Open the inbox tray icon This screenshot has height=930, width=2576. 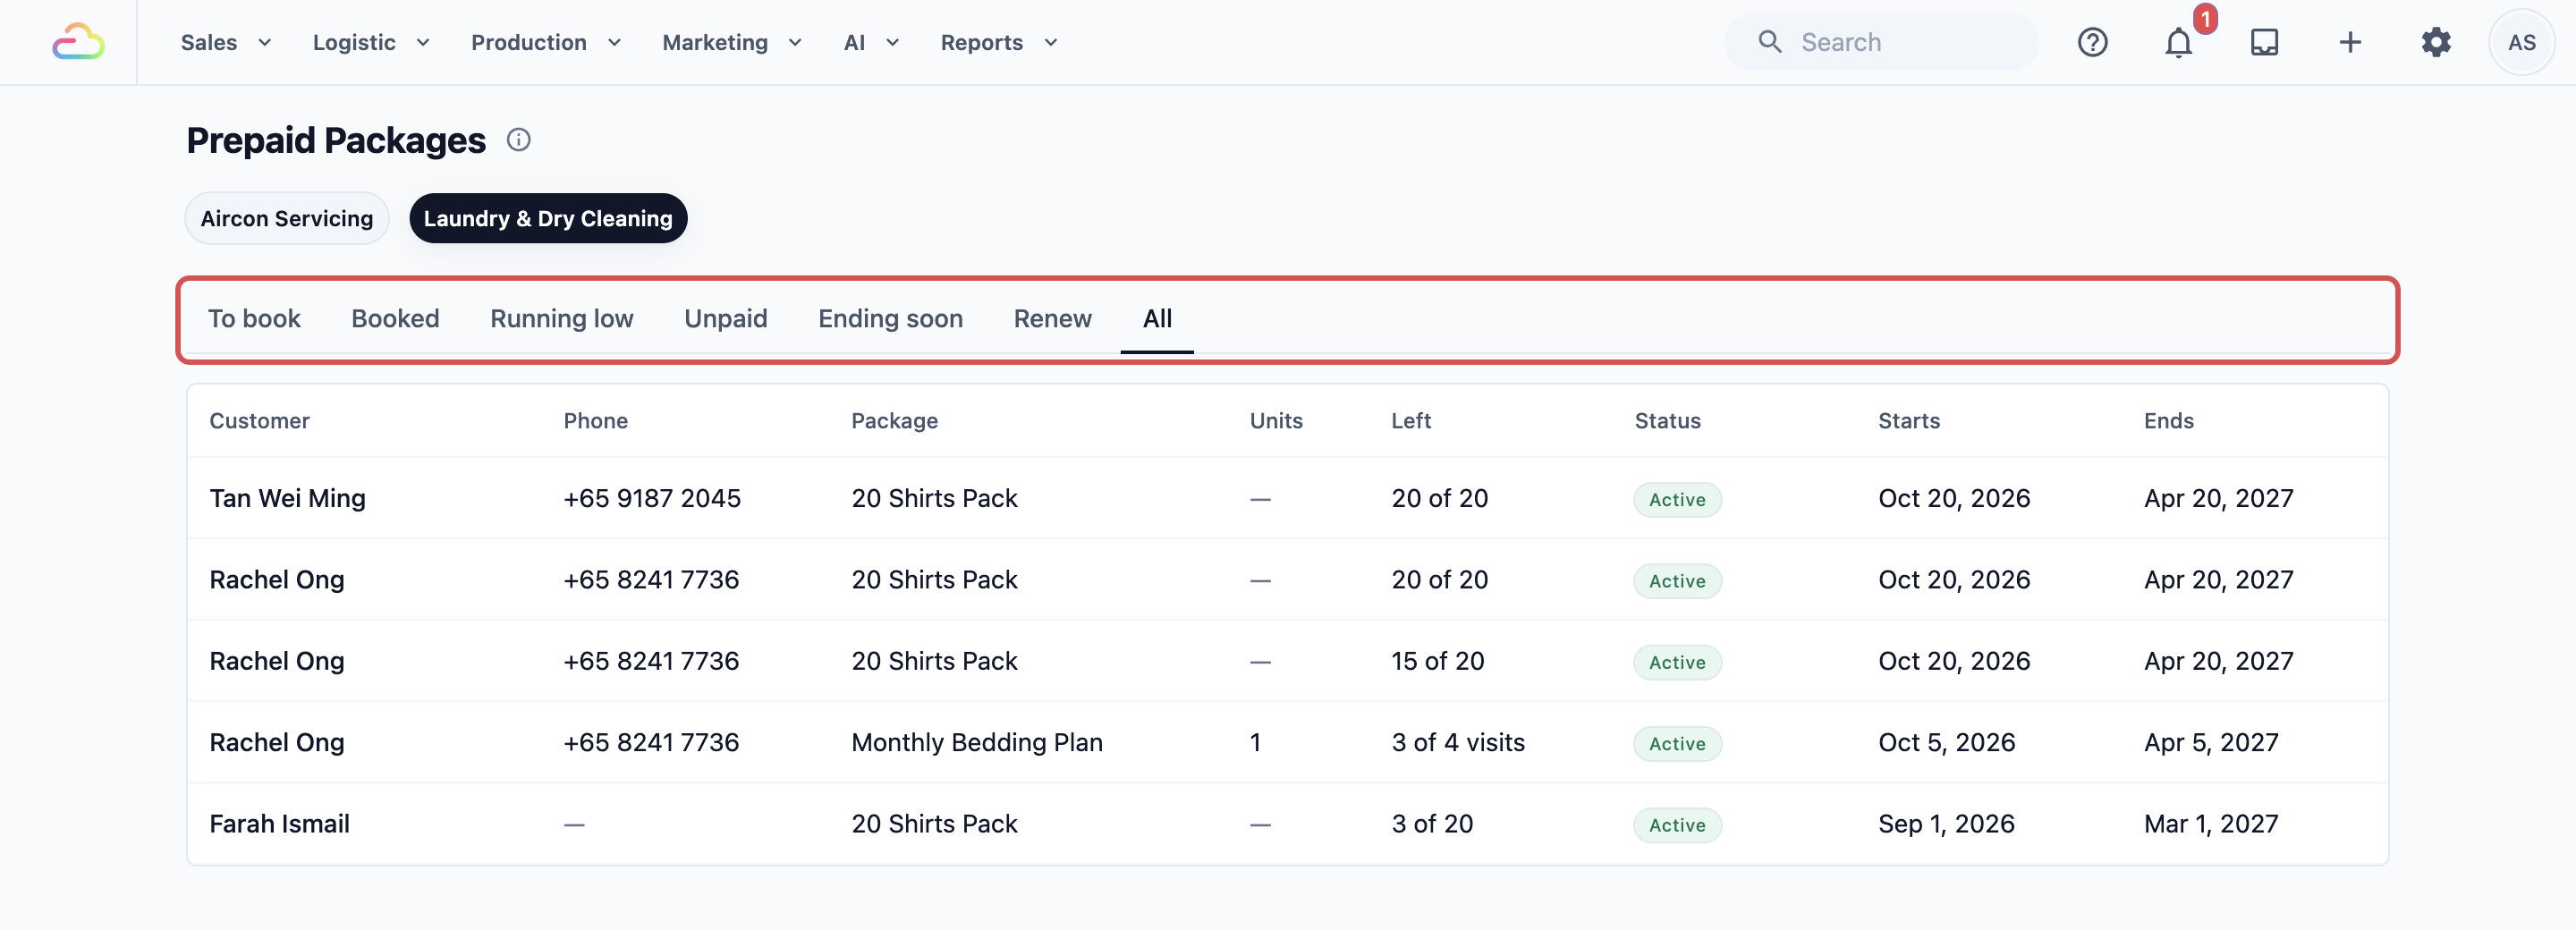click(2264, 42)
